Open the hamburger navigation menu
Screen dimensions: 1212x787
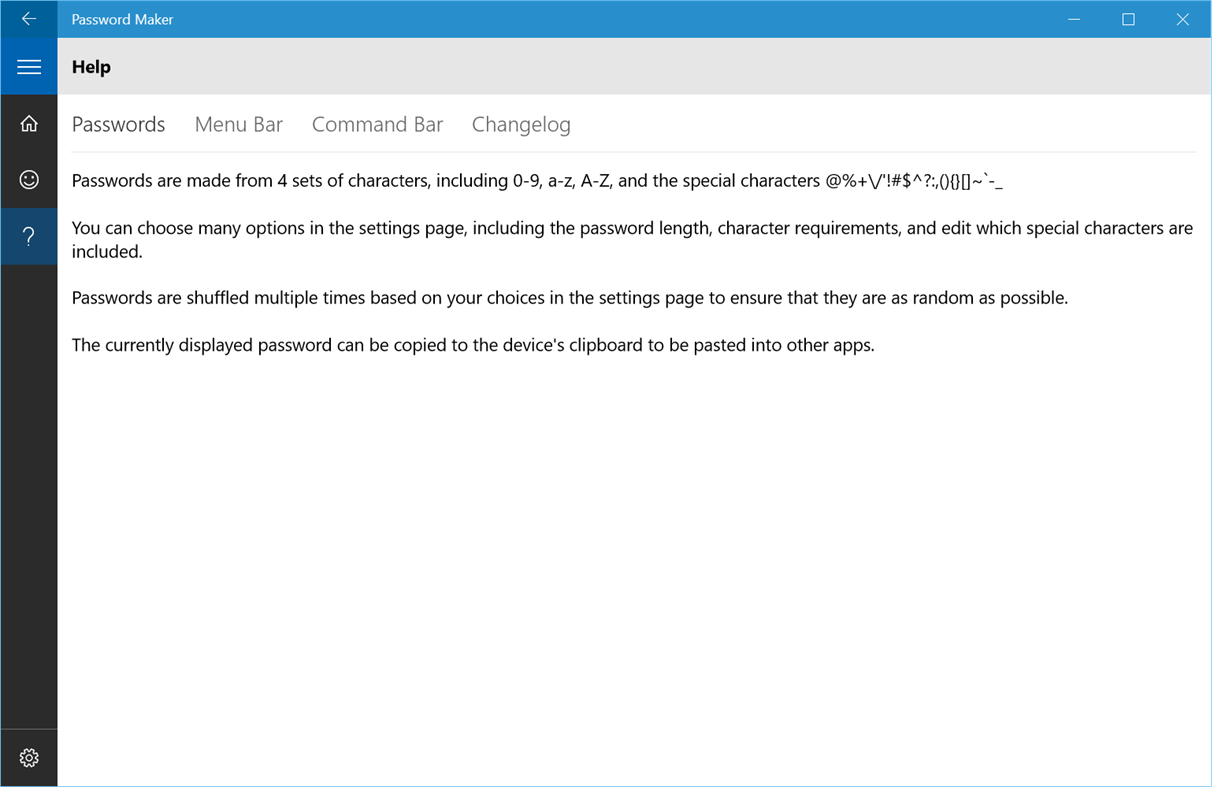tap(29, 67)
